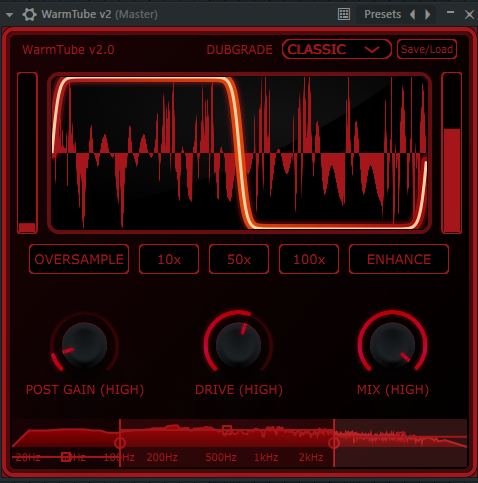This screenshot has width=478, height=483.
Task: Click the POST GAIN (HIGH) label
Action: pyautogui.click(x=85, y=390)
